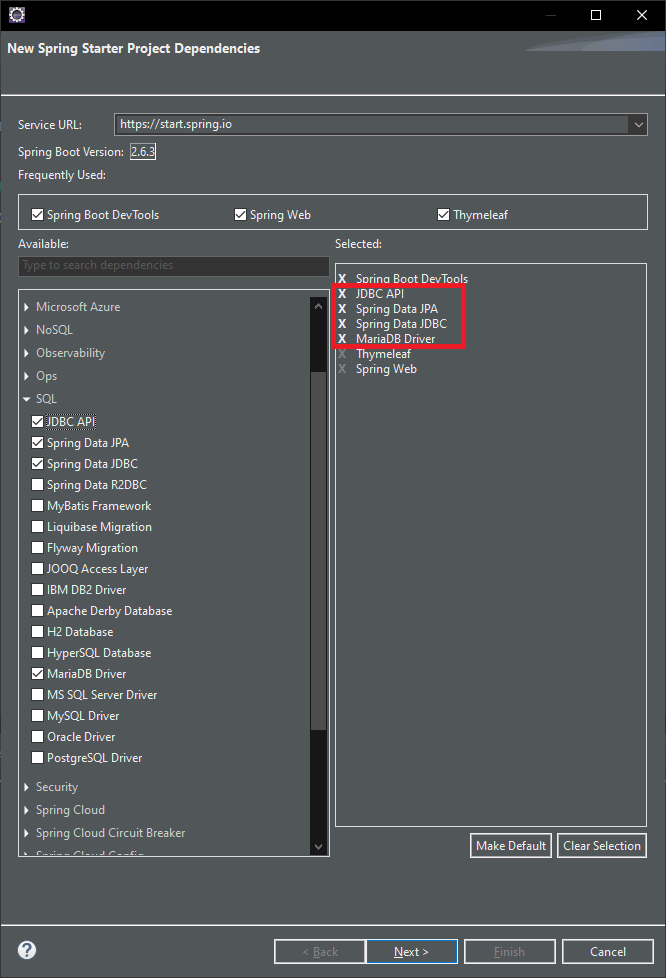
Task: Open the Service URL dropdown arrow
Action: [x=639, y=125]
